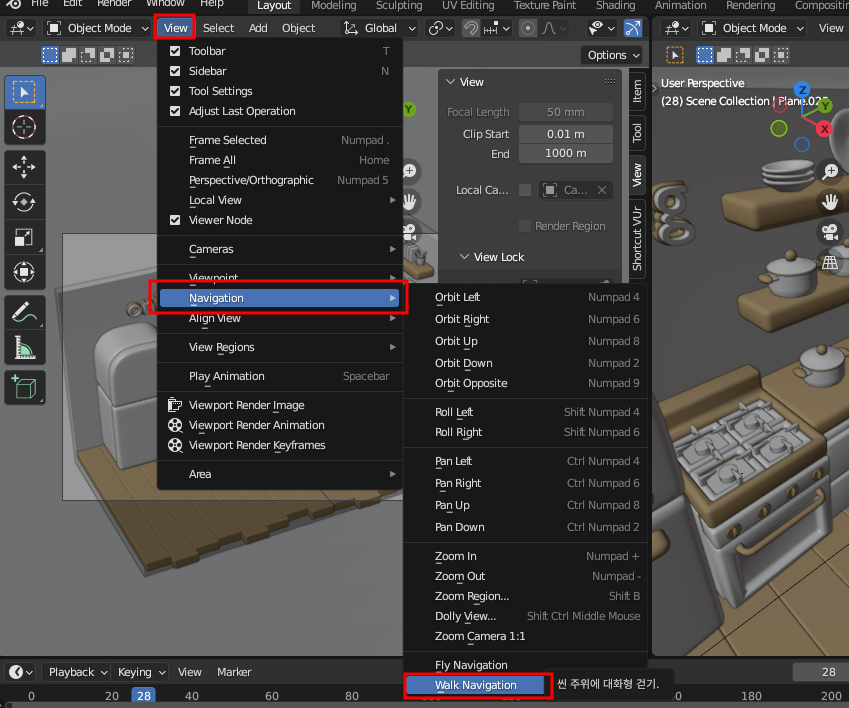Toggle Adjust Last Operation checkbox
This screenshot has height=708, width=849.
pyautogui.click(x=175, y=111)
